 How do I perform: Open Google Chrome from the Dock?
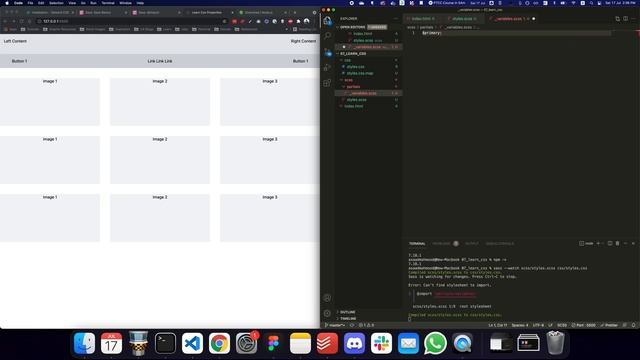[x=219, y=343]
